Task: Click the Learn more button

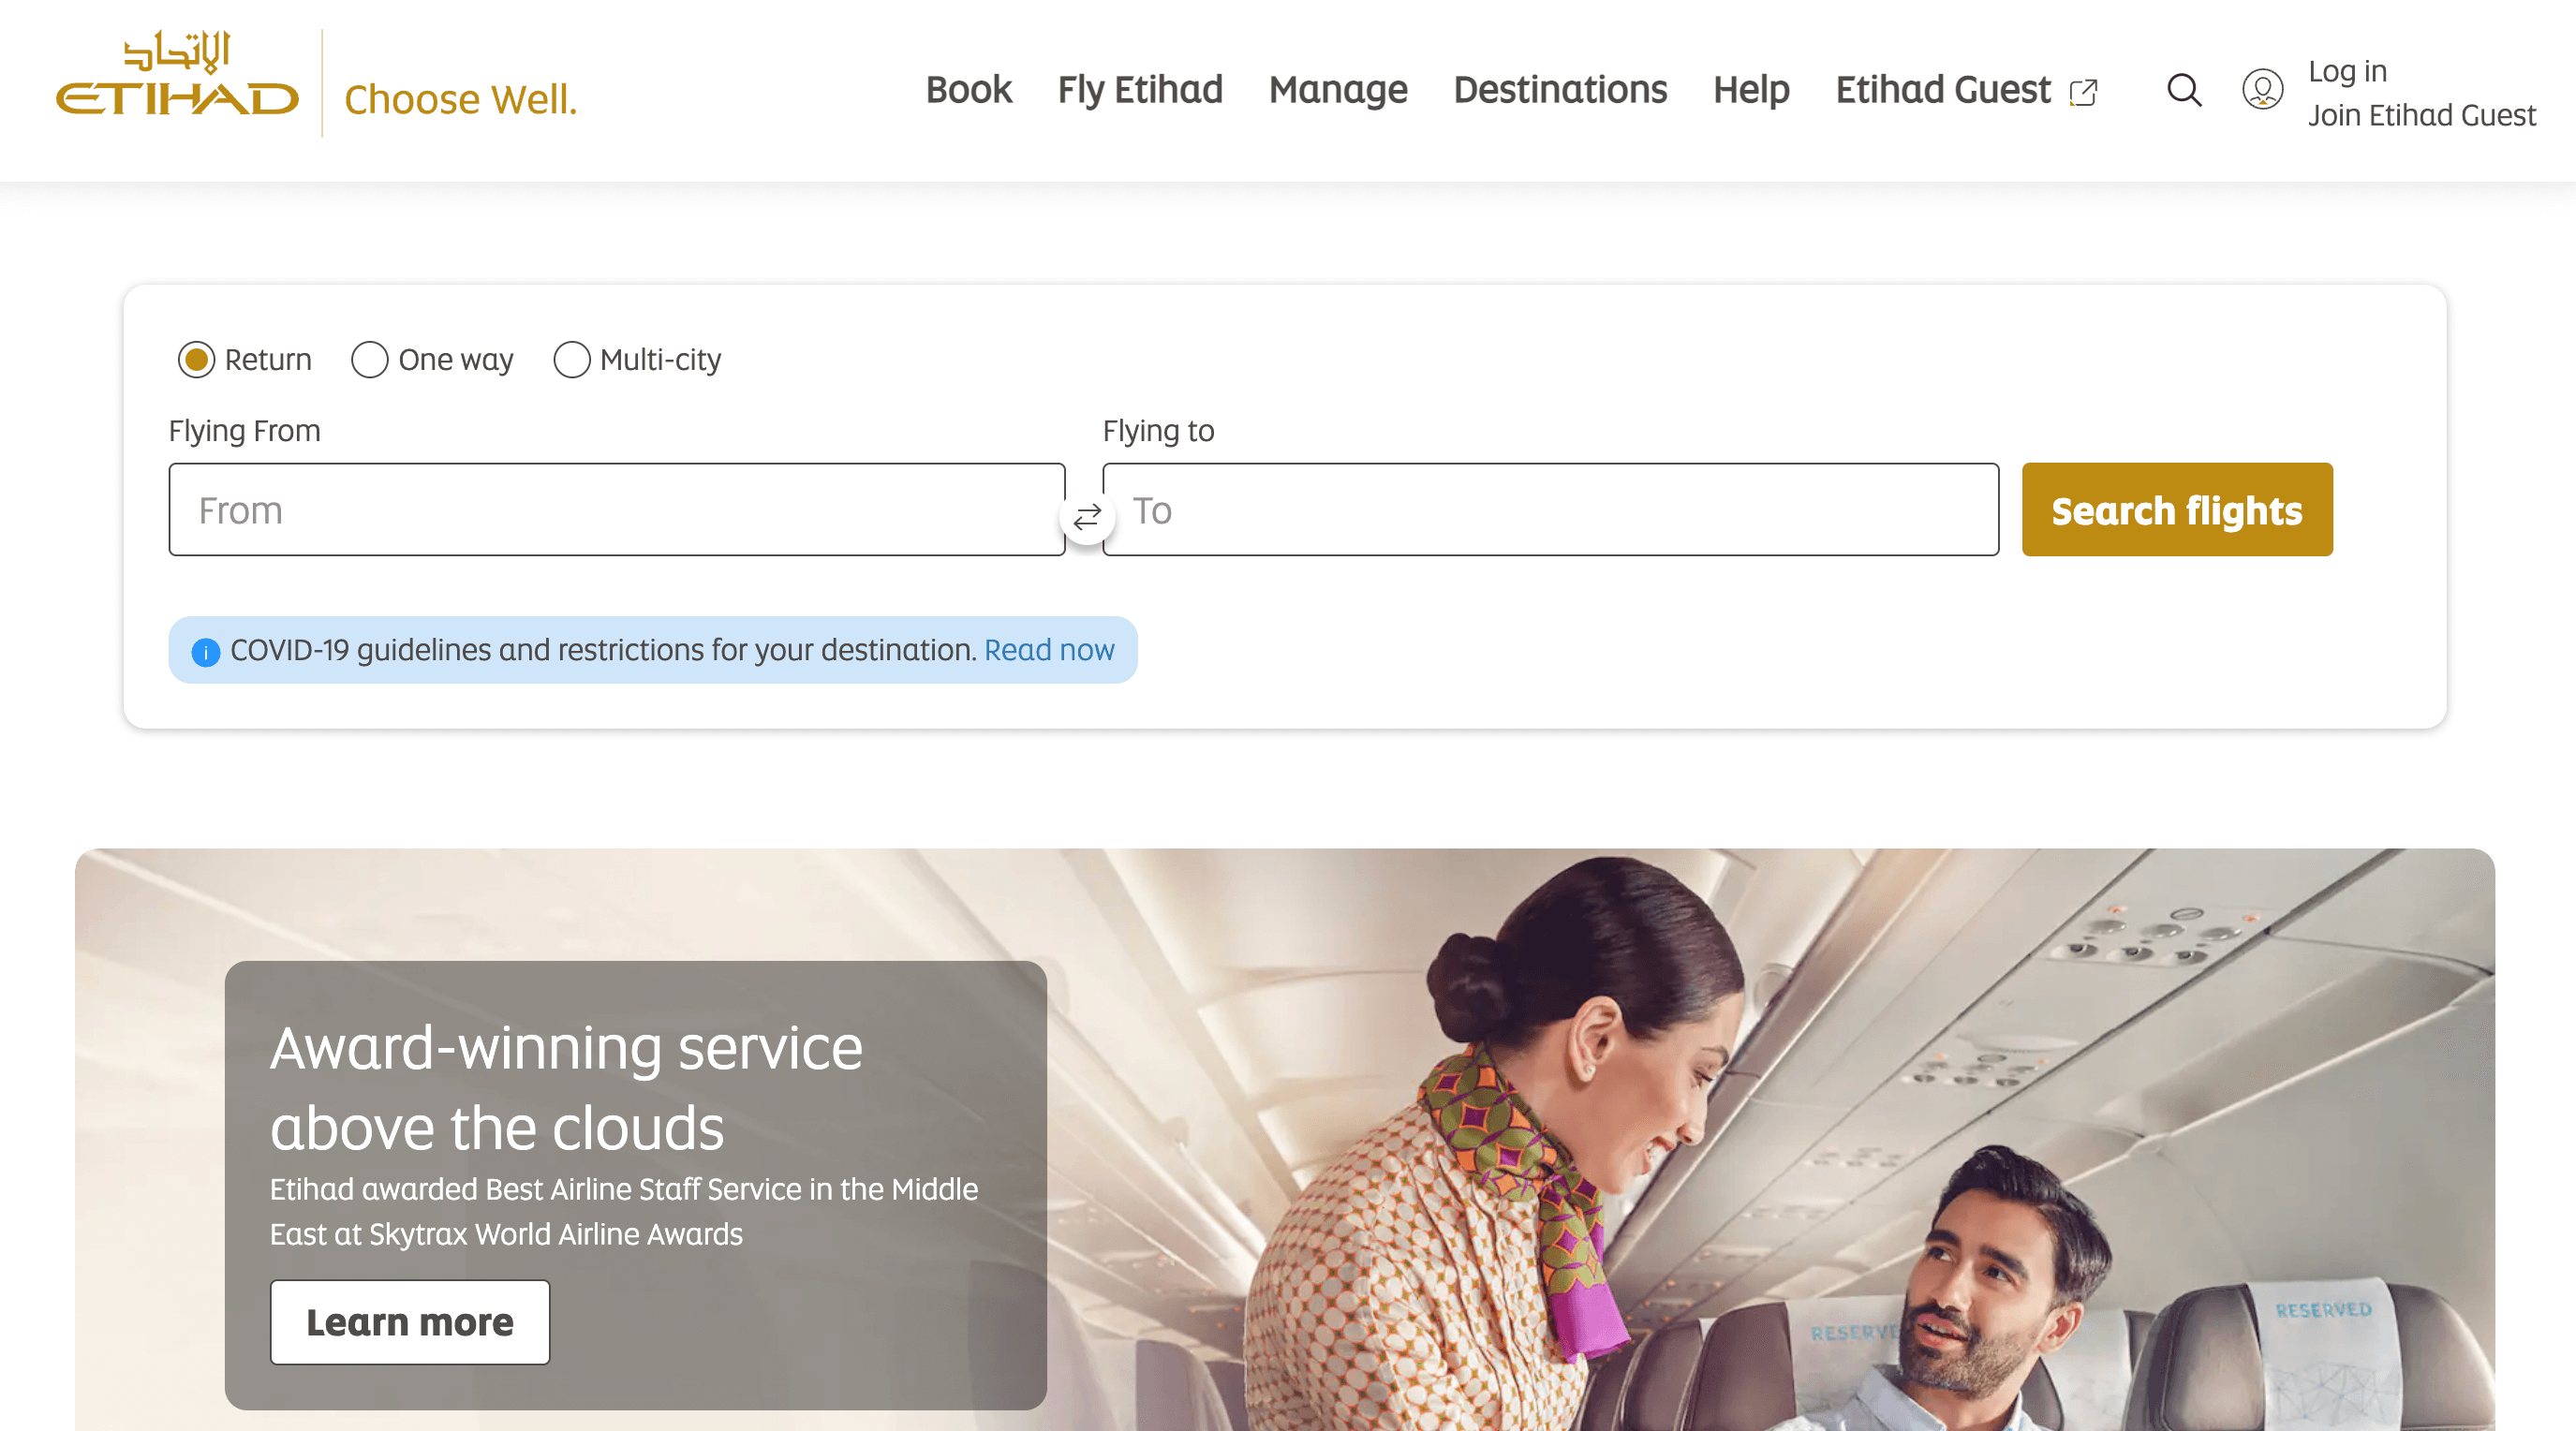Action: tap(410, 1322)
